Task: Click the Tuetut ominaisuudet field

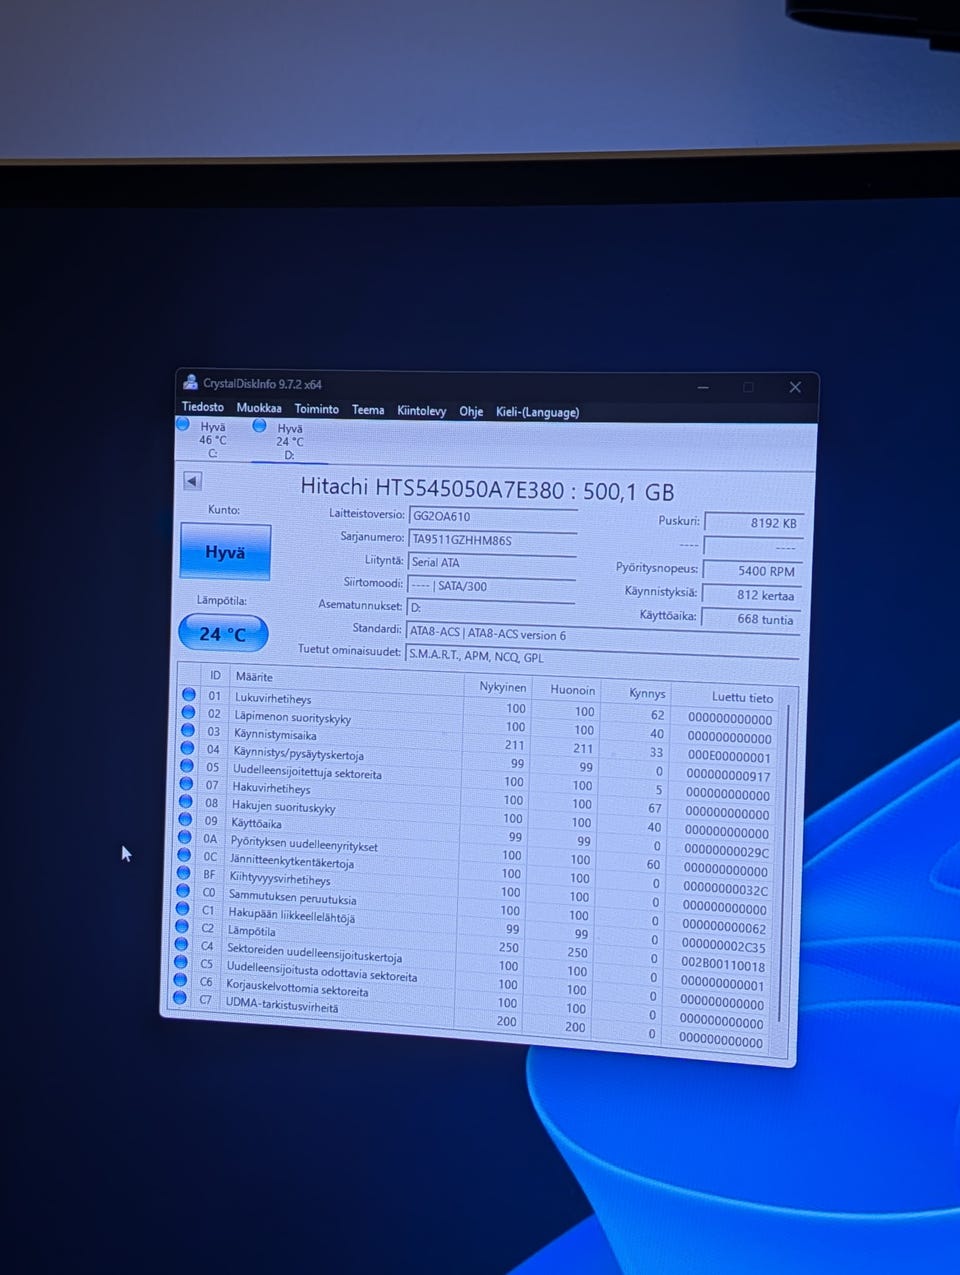Action: point(602,657)
